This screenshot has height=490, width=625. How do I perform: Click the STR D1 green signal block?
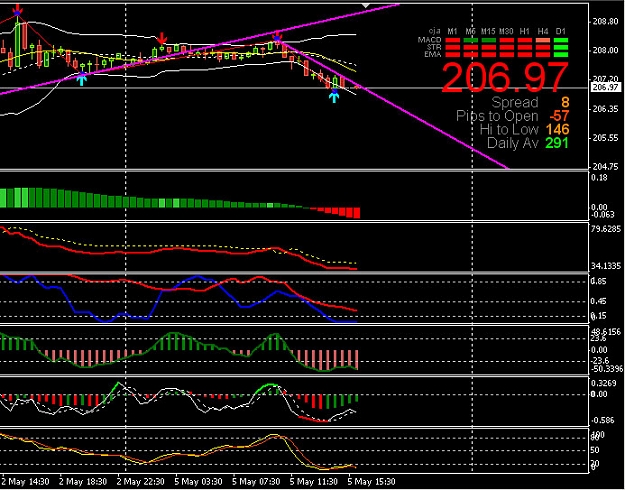[561, 47]
